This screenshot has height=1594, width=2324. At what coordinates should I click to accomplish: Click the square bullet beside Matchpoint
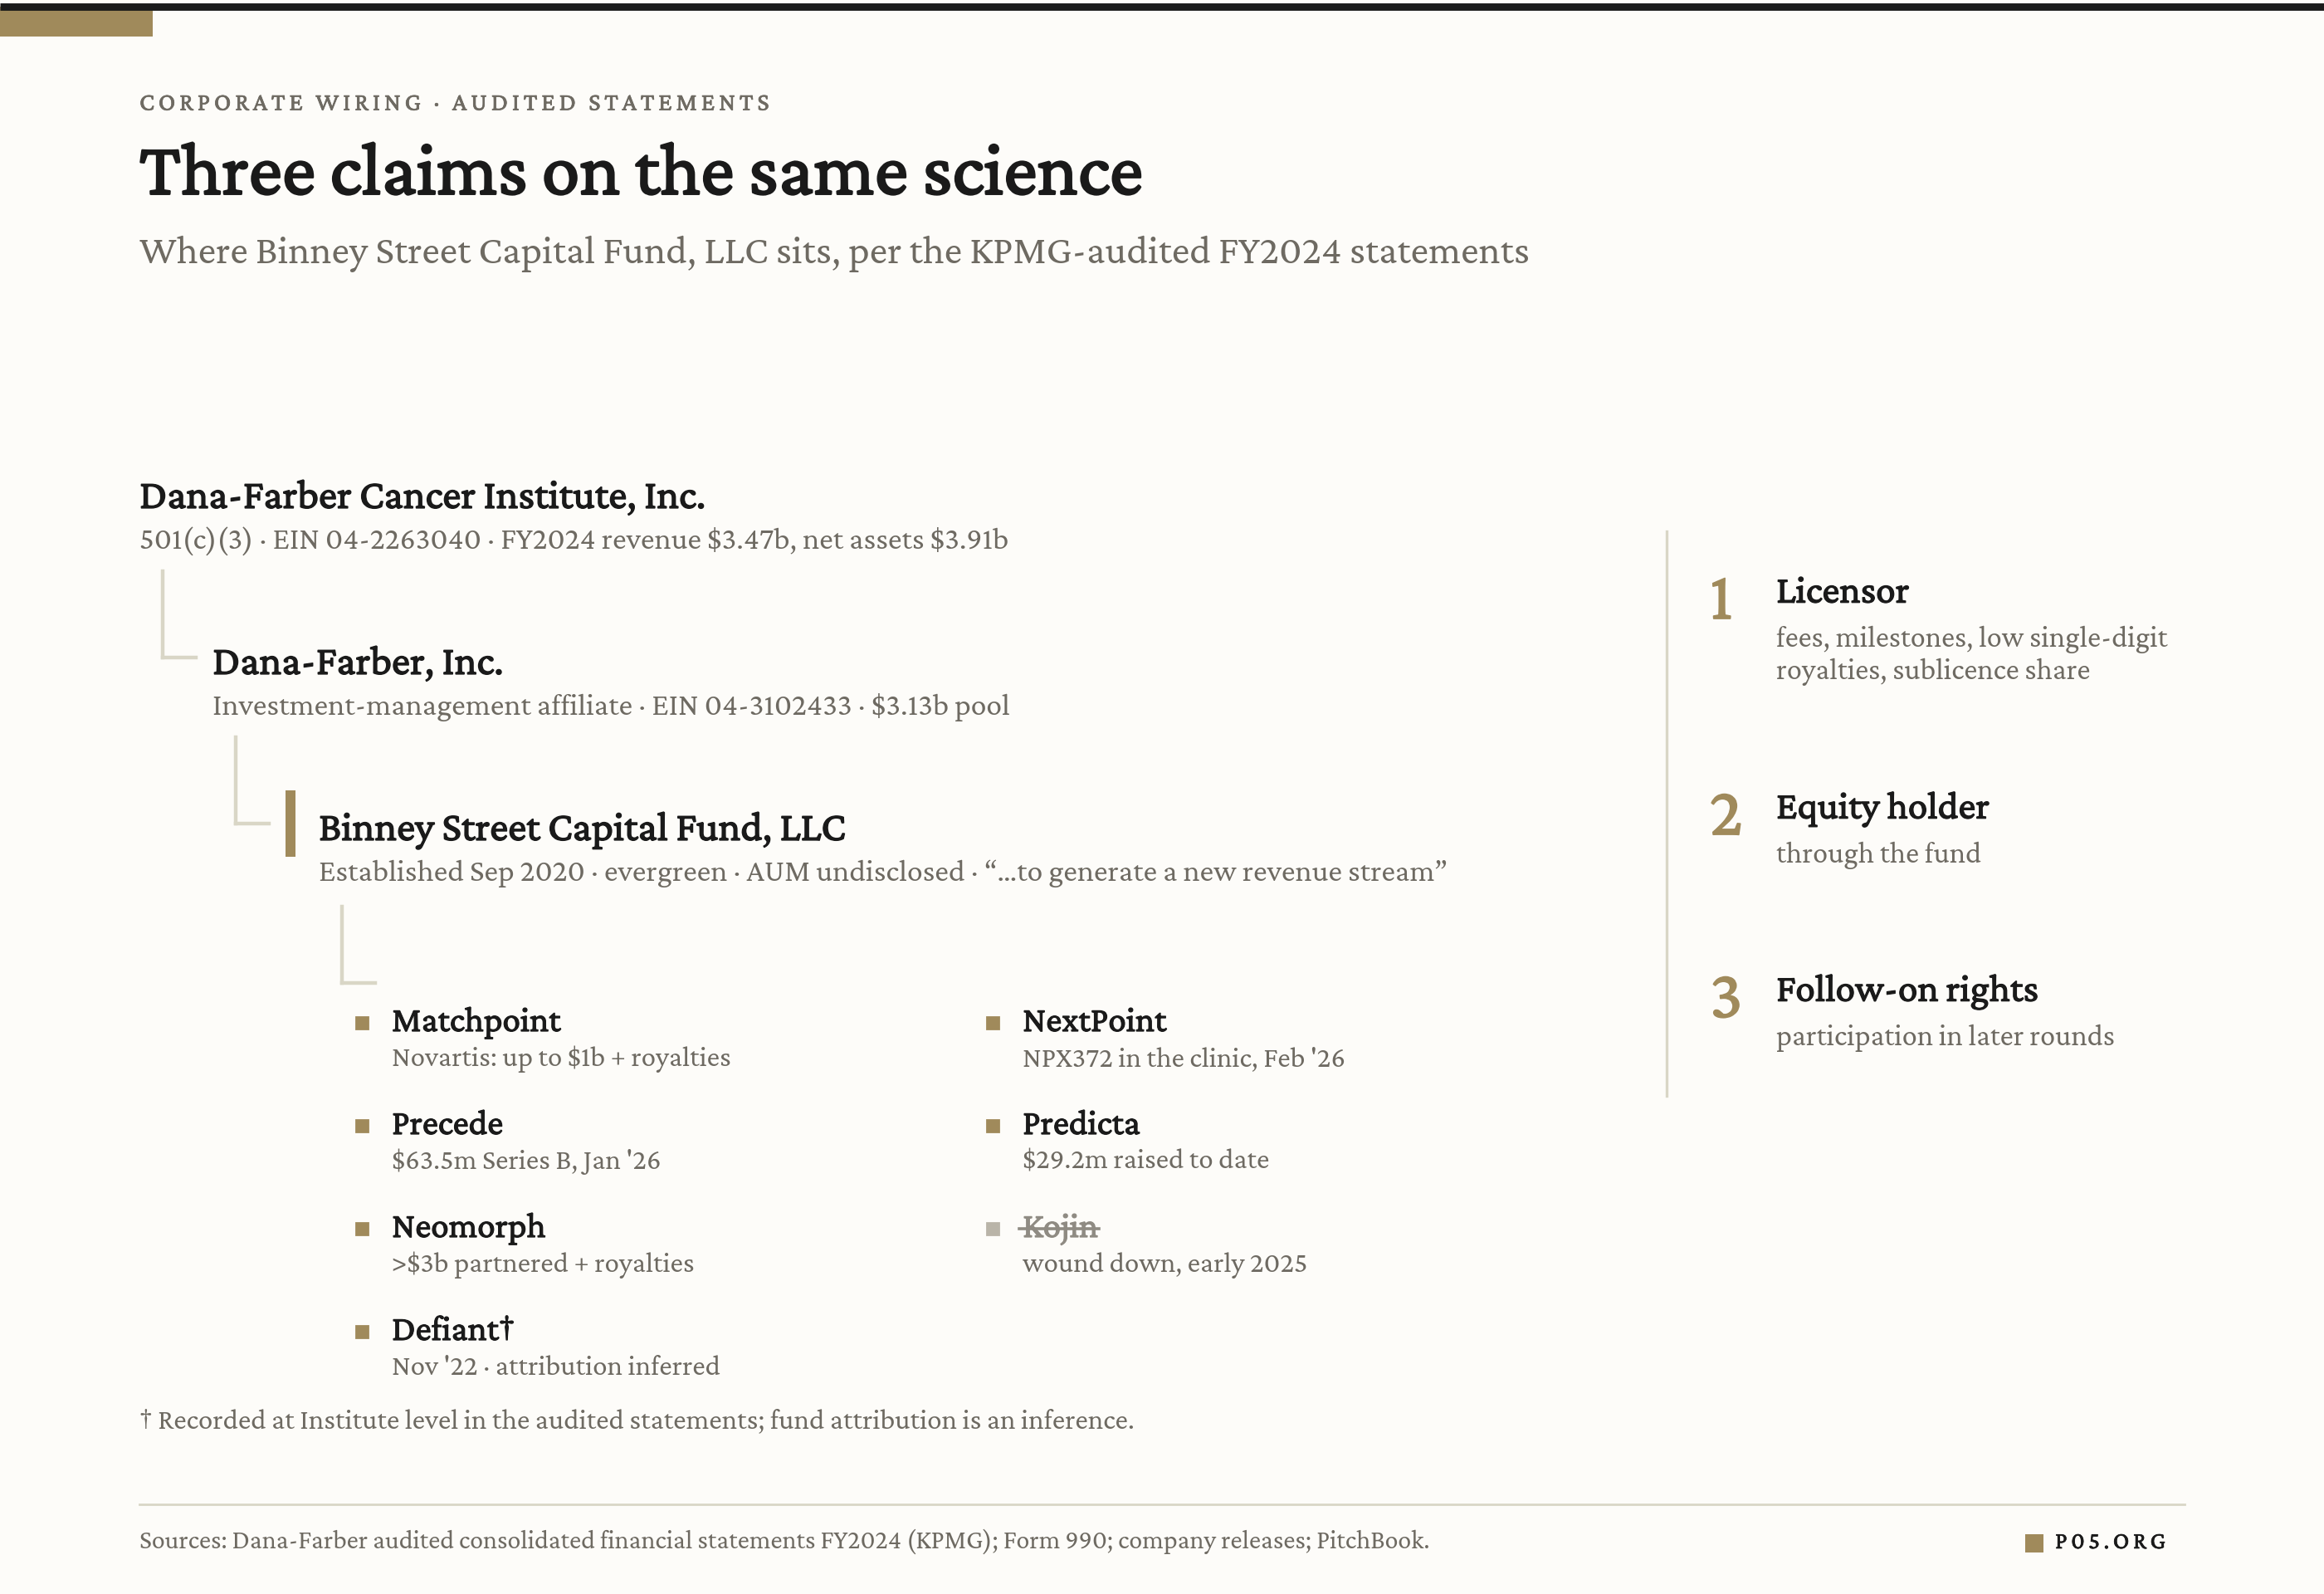(362, 1023)
